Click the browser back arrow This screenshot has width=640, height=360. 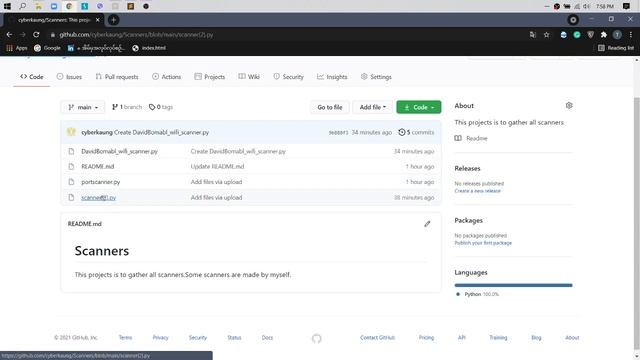[x=9, y=35]
